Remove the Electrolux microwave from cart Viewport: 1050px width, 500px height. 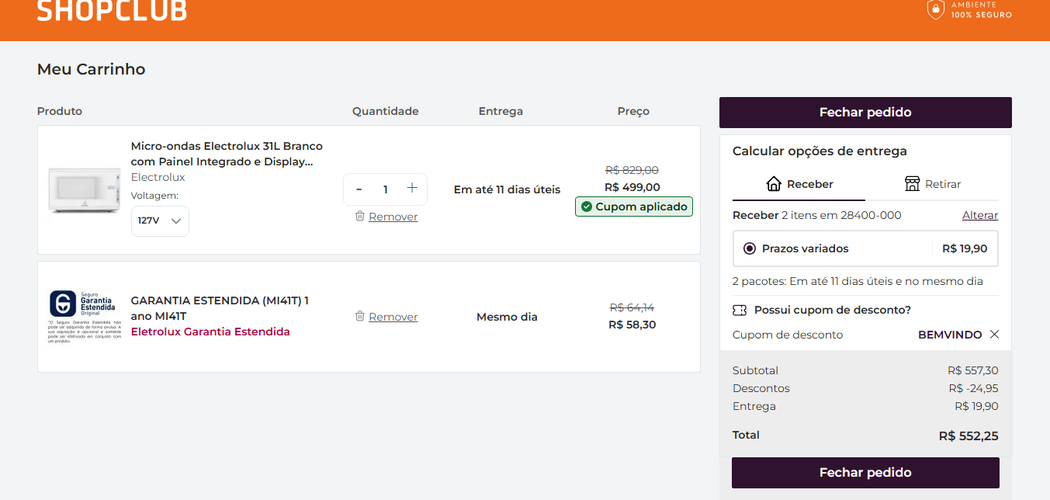(392, 217)
